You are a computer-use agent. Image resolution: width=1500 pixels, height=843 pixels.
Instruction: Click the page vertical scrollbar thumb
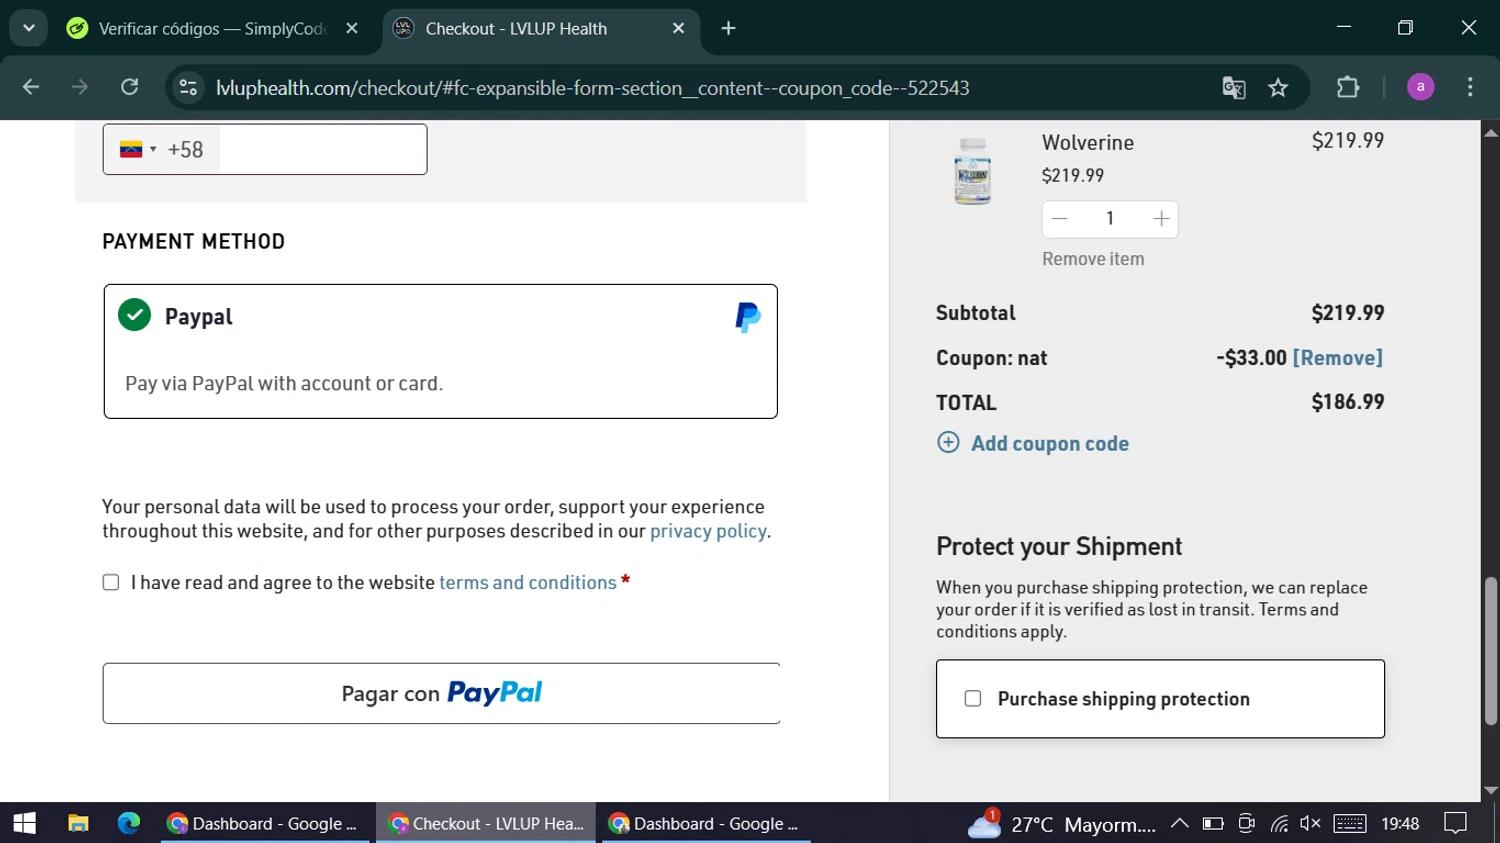[x=1491, y=650]
